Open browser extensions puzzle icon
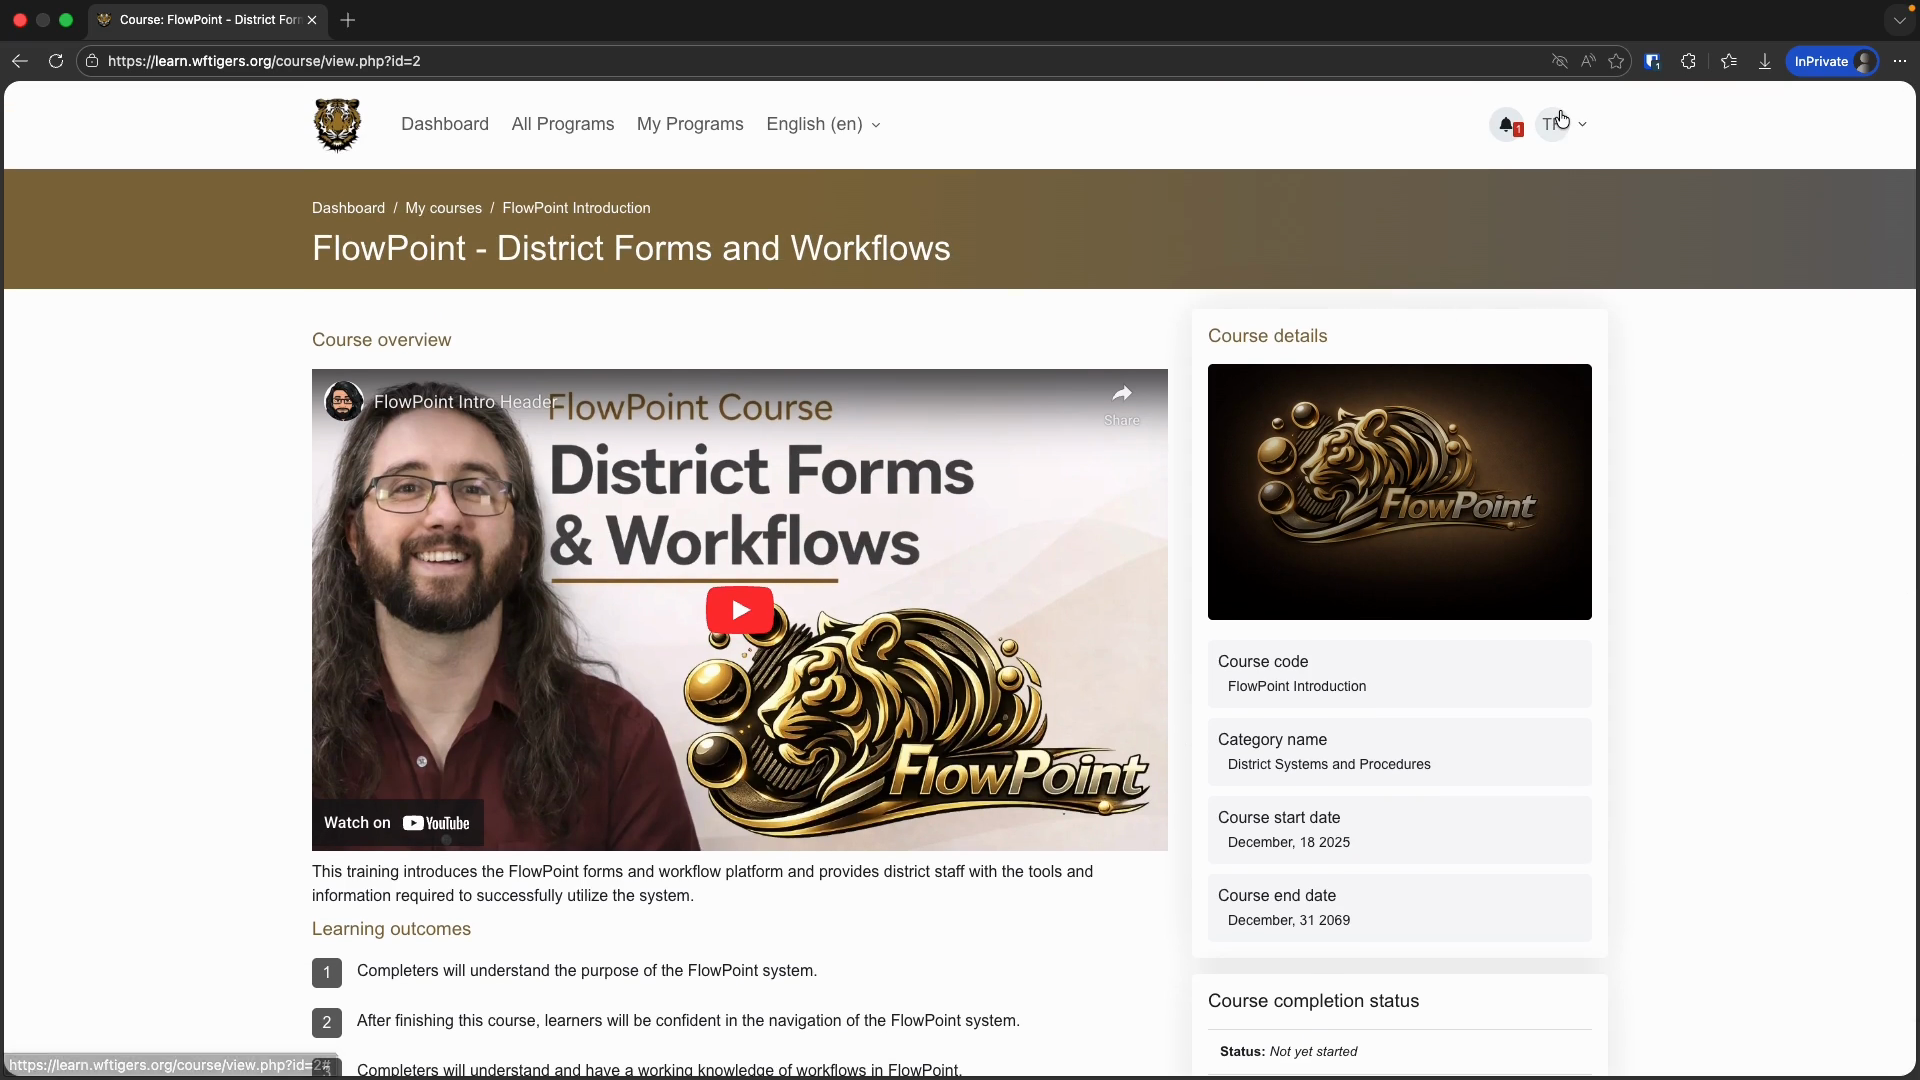1920x1080 pixels. click(x=1689, y=61)
